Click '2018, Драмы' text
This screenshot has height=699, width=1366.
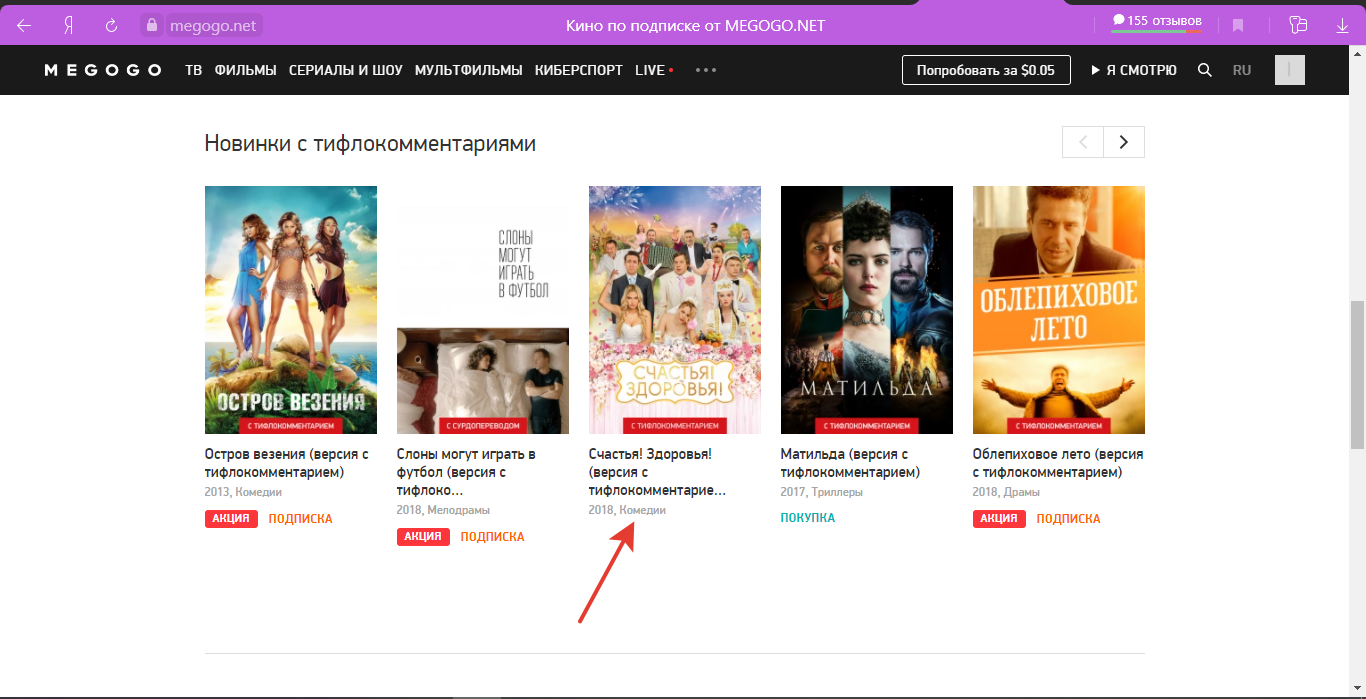click(x=1006, y=492)
